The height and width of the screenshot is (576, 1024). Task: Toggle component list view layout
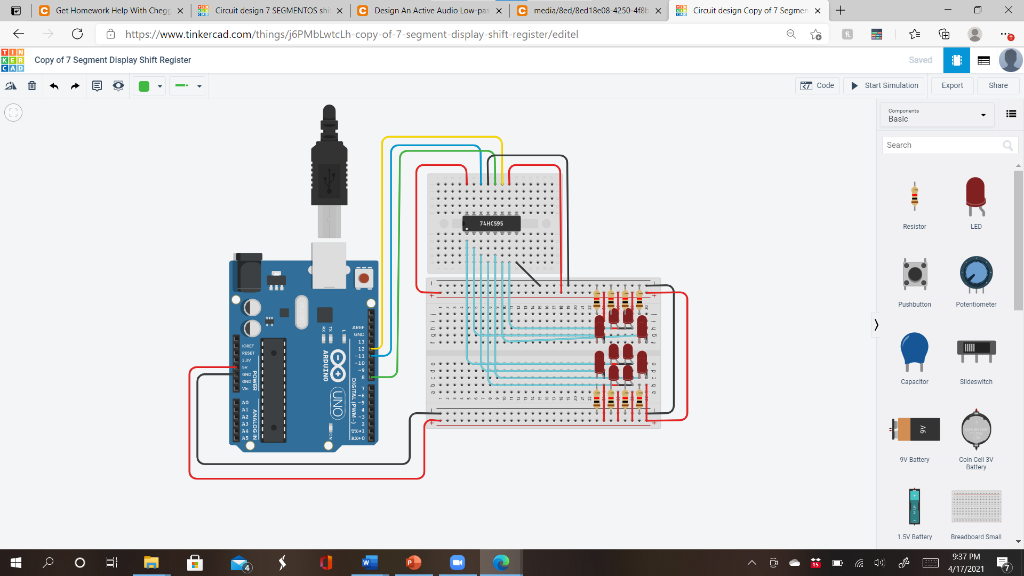click(x=1011, y=114)
